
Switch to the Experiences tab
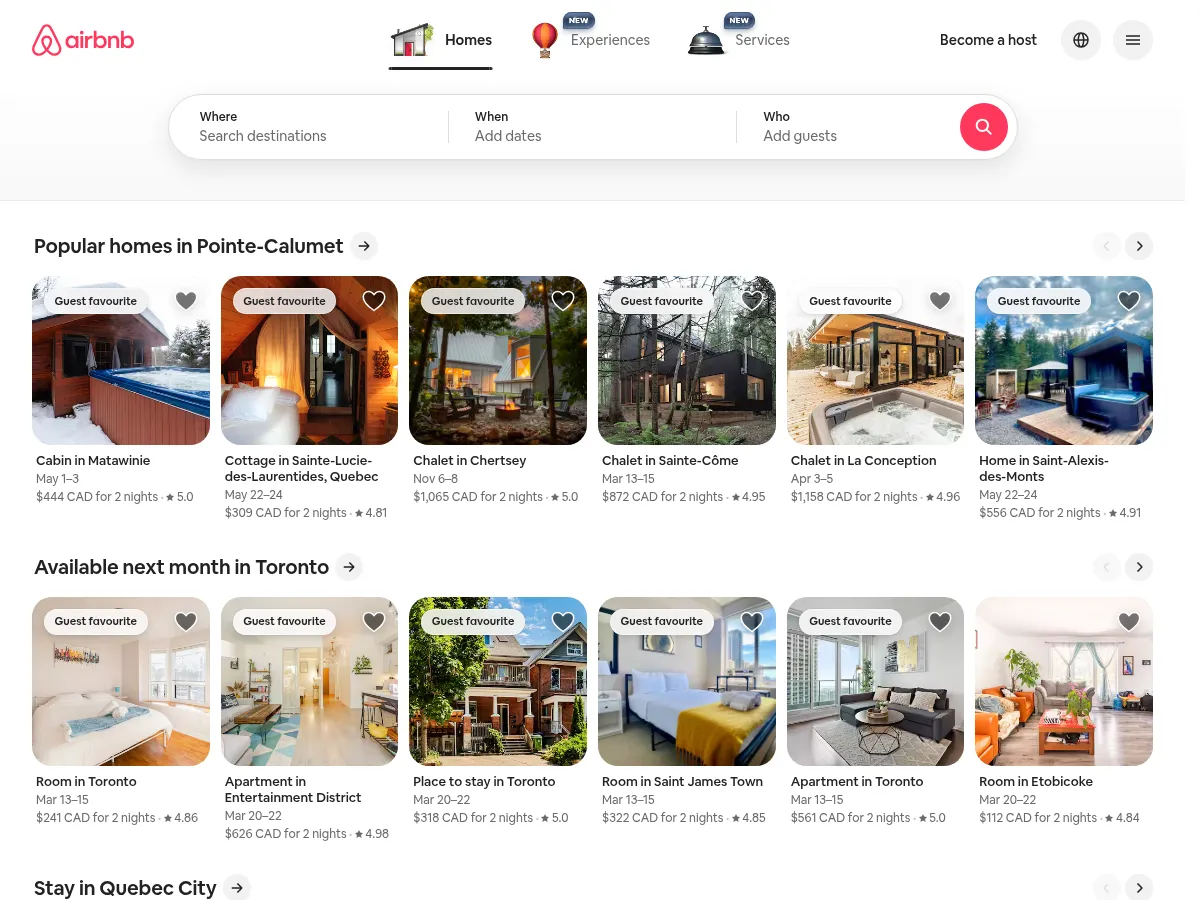pyautogui.click(x=610, y=40)
